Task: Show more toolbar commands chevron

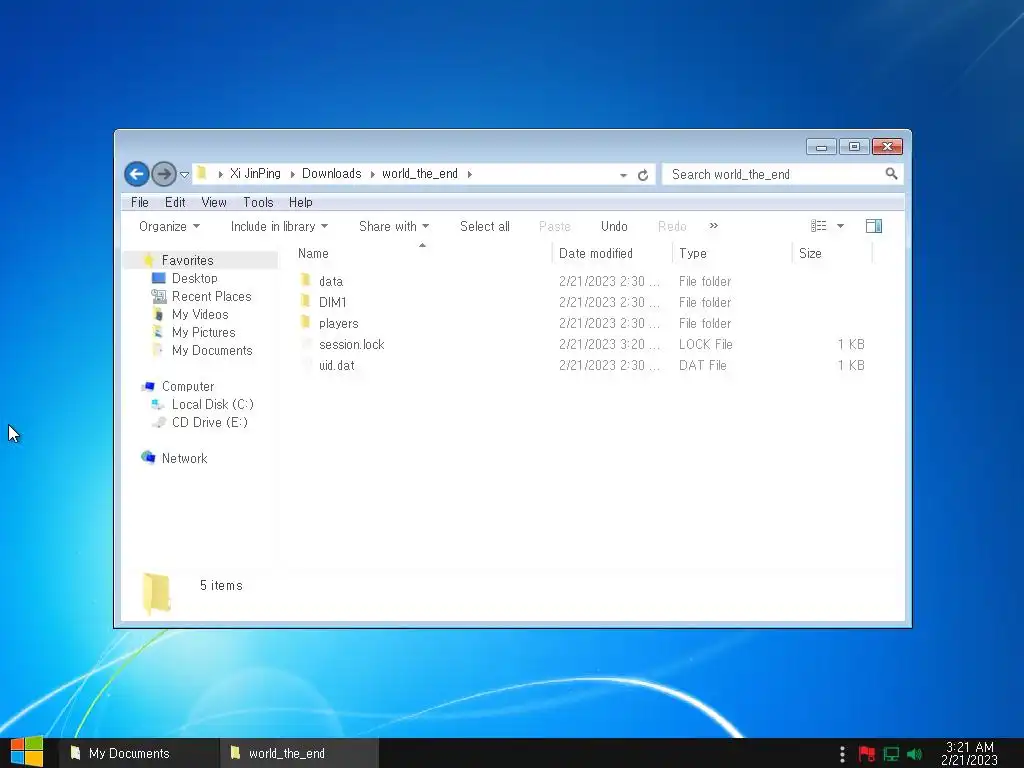Action: coord(714,226)
